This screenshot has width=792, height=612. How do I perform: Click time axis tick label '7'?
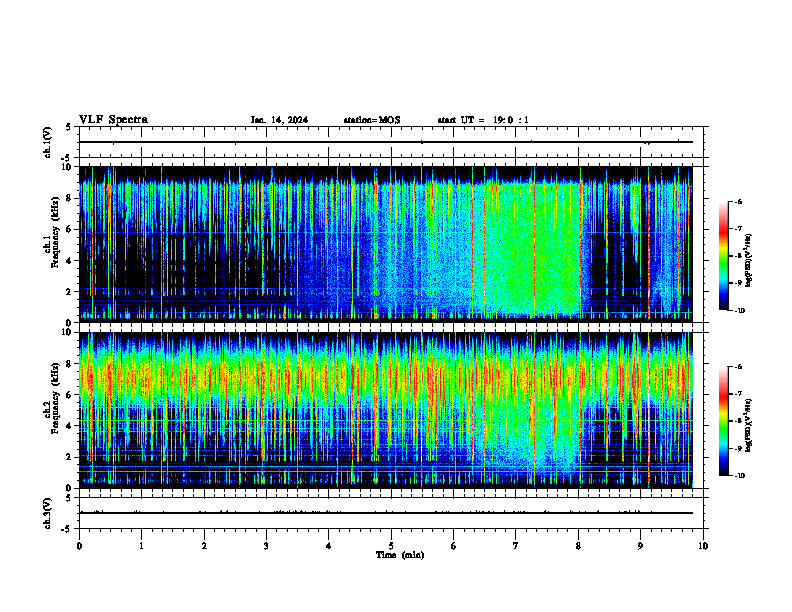pyautogui.click(x=516, y=546)
